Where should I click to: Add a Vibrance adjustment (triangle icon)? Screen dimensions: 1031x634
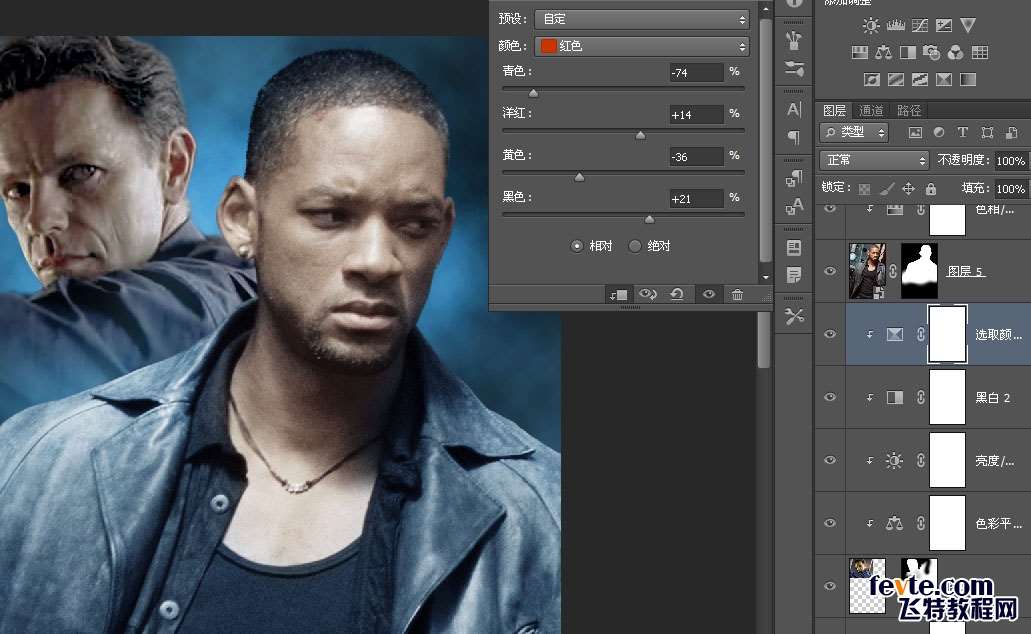click(x=967, y=25)
